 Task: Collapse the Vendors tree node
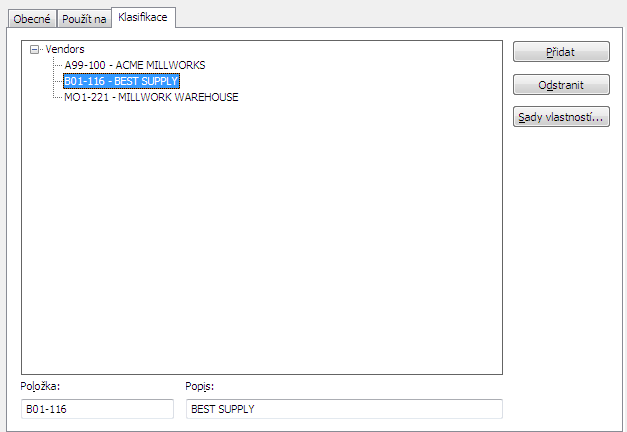[34, 50]
